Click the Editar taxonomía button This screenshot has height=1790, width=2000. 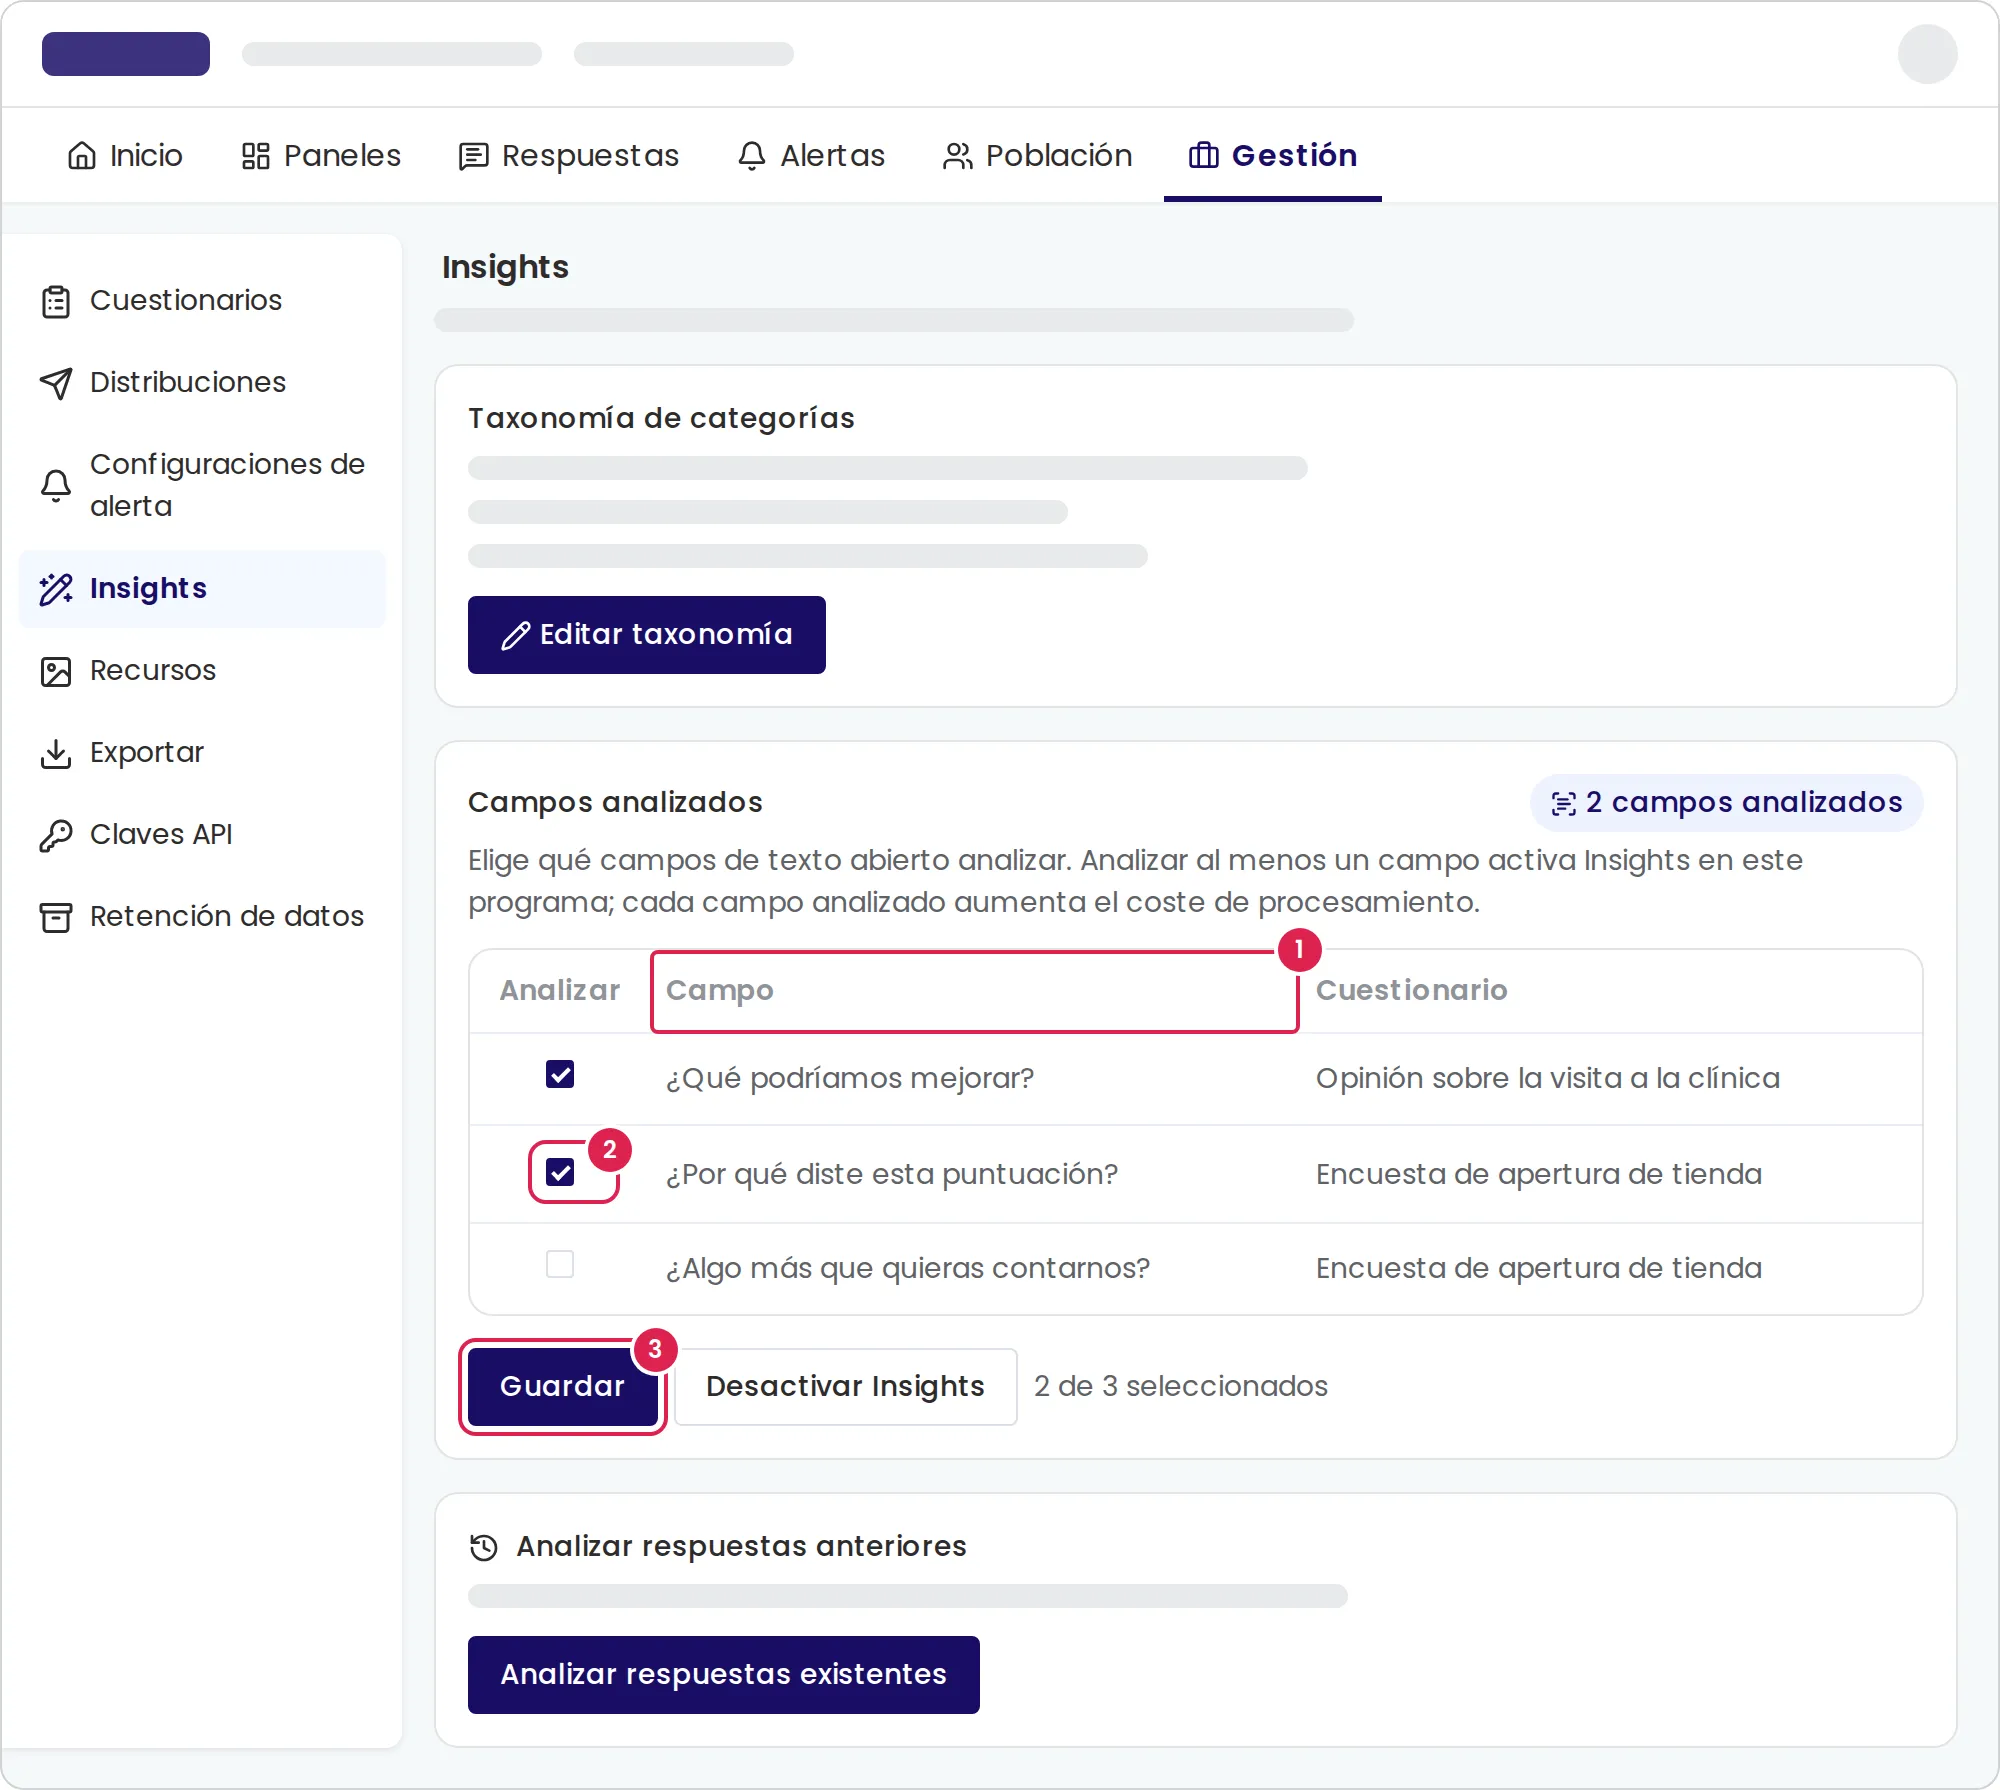[647, 635]
